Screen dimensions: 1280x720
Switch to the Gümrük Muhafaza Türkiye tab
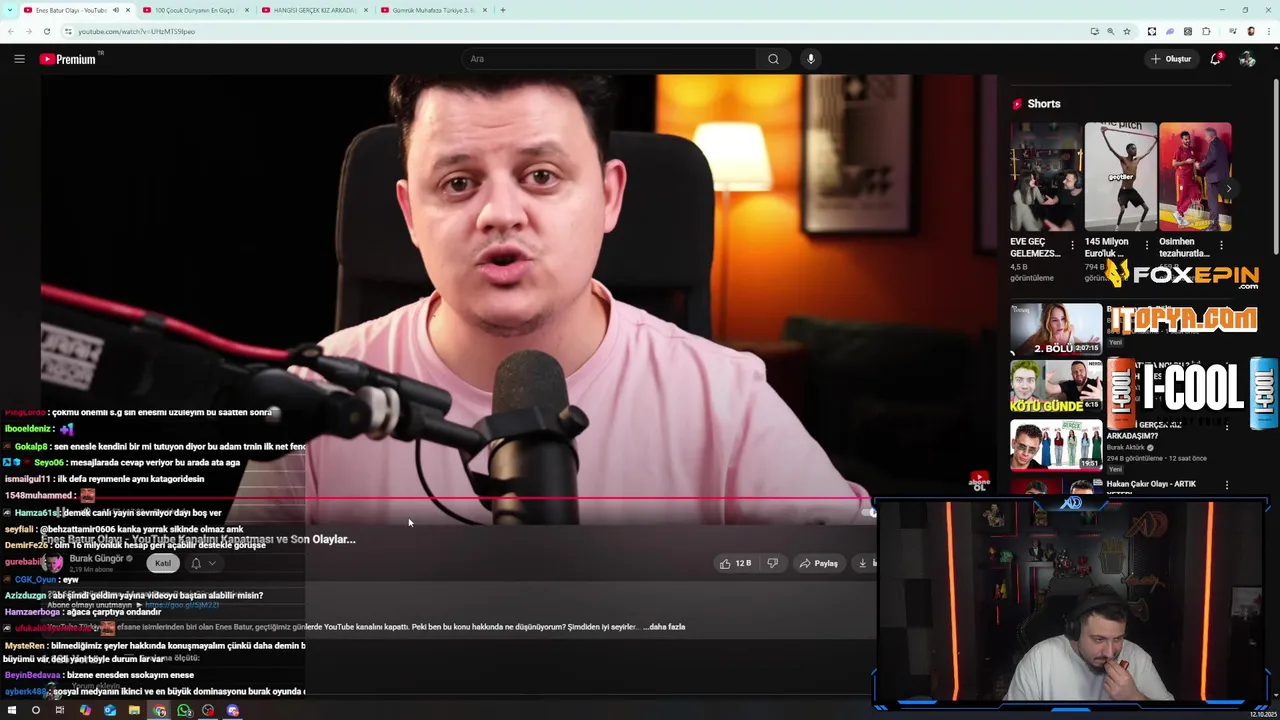(433, 10)
